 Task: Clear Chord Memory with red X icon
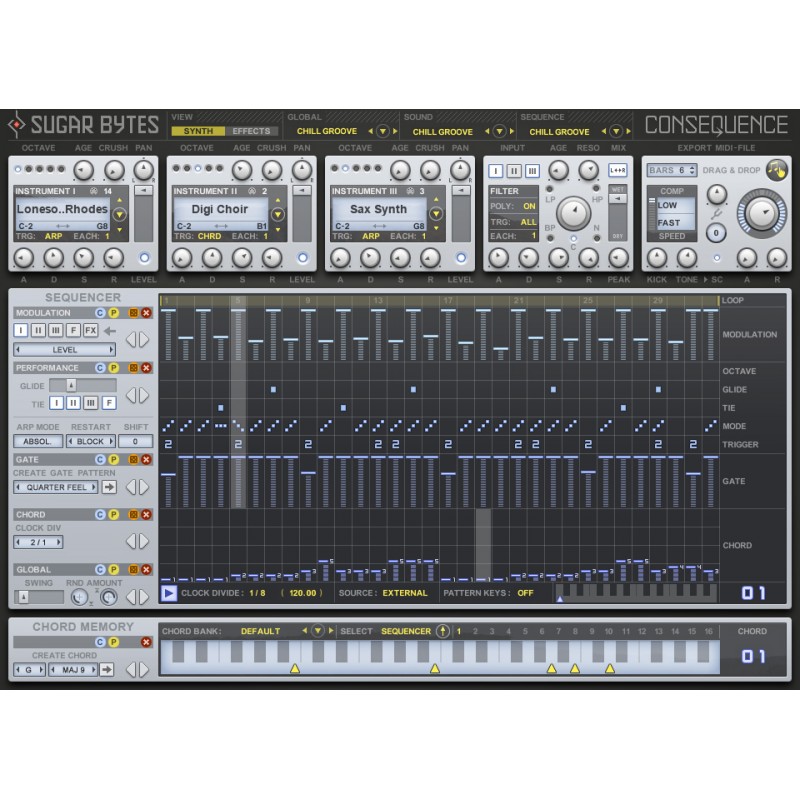[x=146, y=641]
